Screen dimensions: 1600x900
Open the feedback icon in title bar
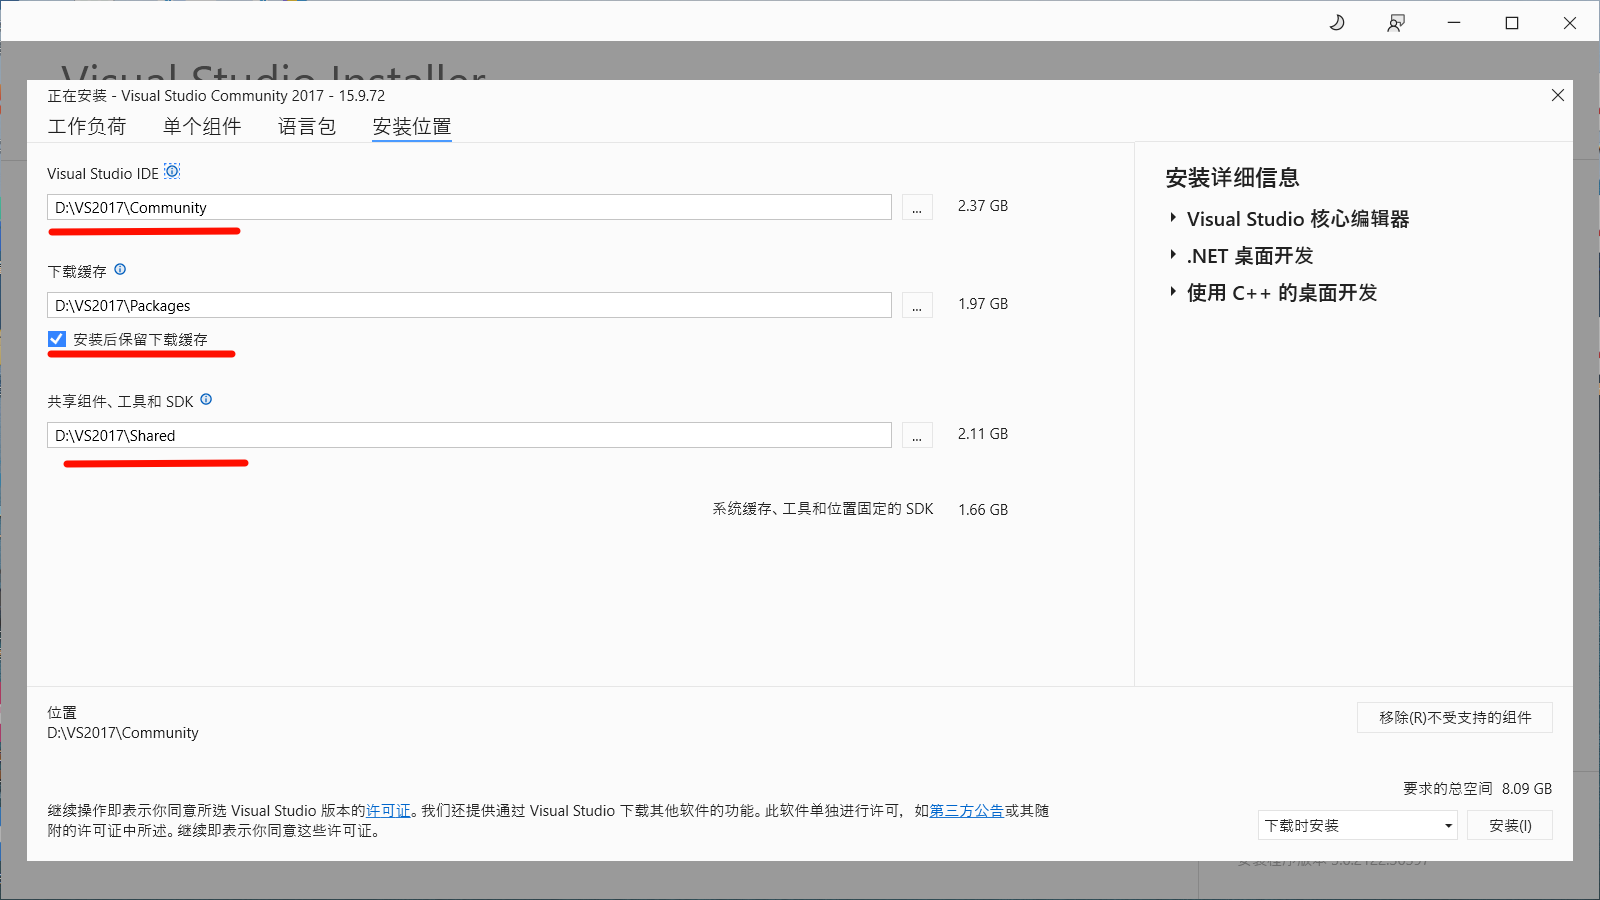[x=1396, y=23]
